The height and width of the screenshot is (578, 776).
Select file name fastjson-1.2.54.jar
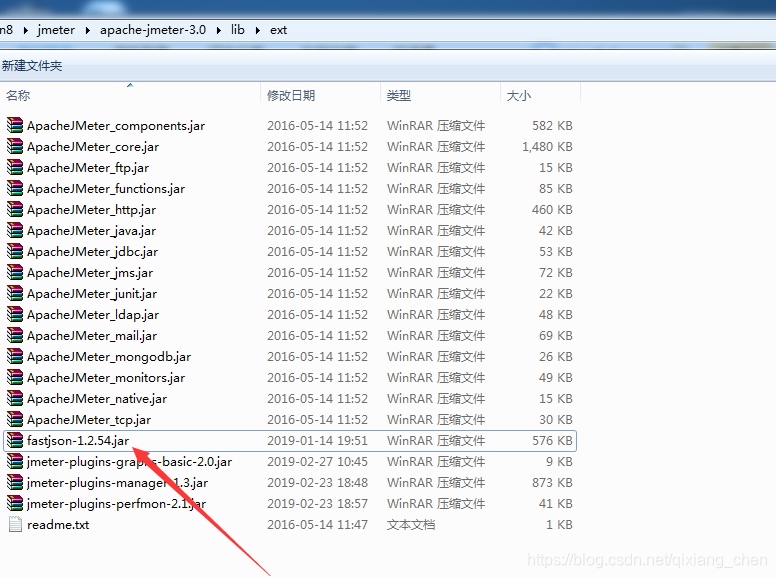tap(78, 441)
